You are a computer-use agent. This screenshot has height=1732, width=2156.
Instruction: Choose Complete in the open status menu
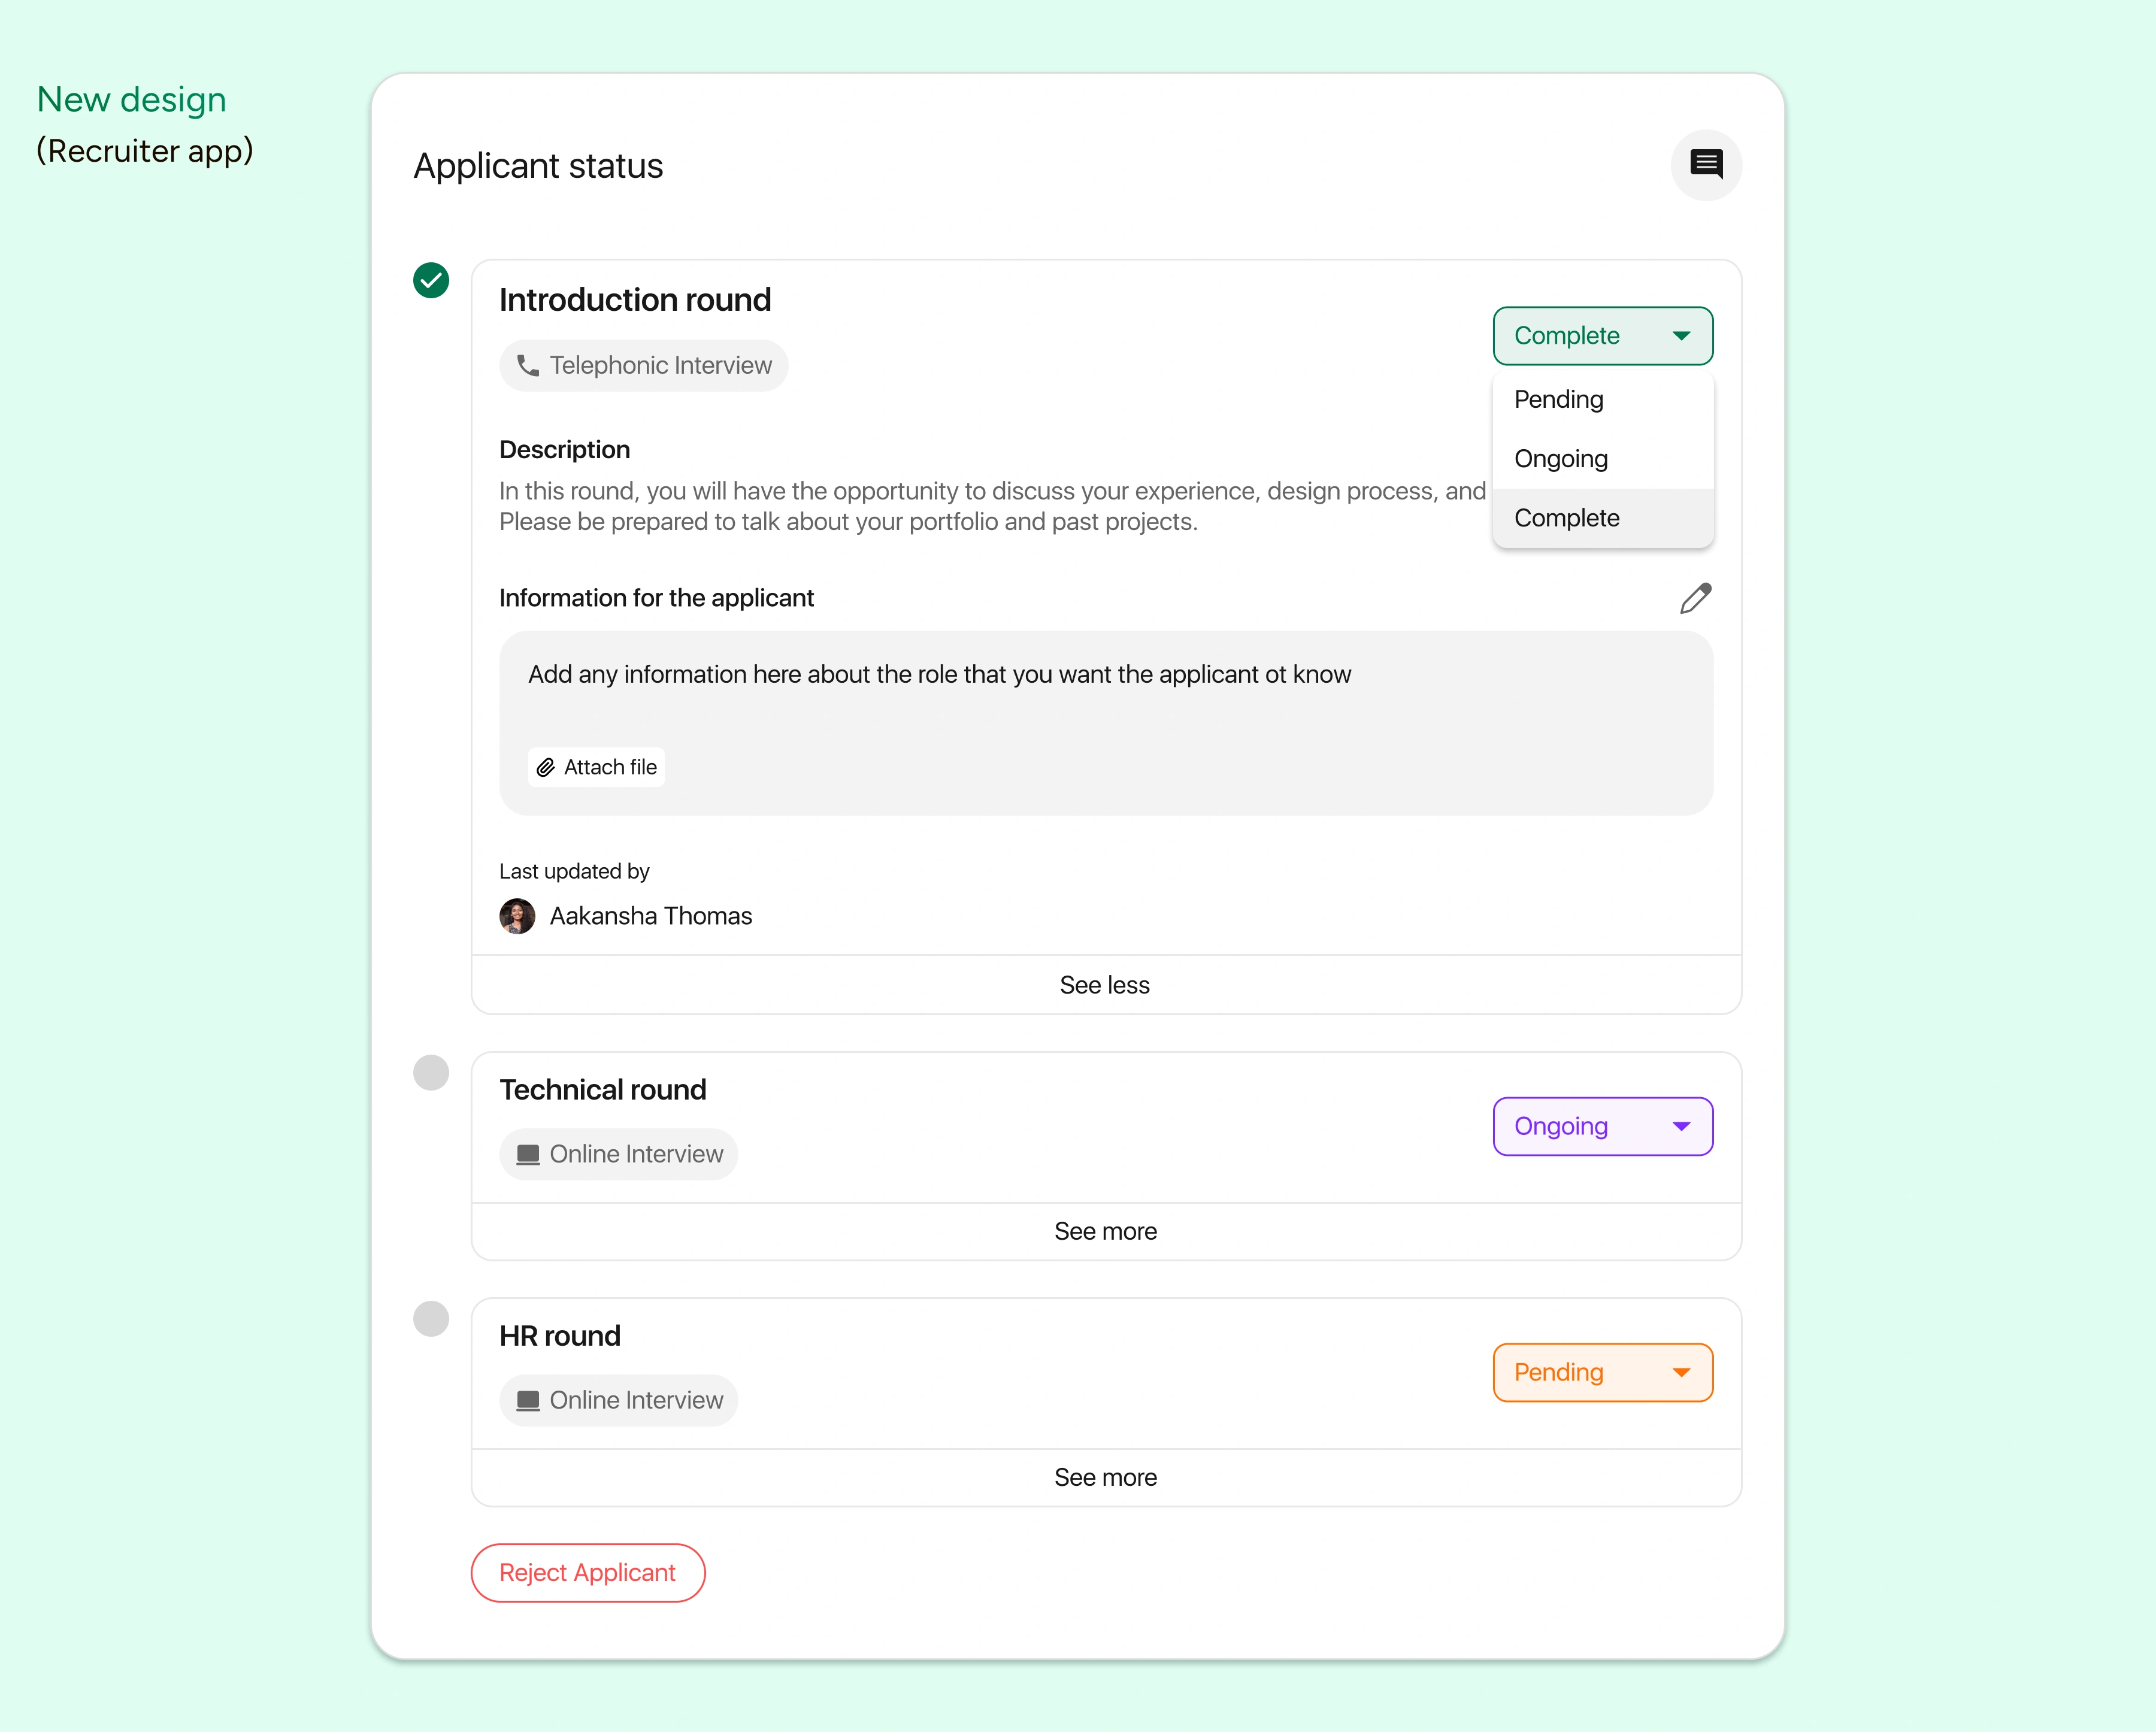tap(1567, 518)
